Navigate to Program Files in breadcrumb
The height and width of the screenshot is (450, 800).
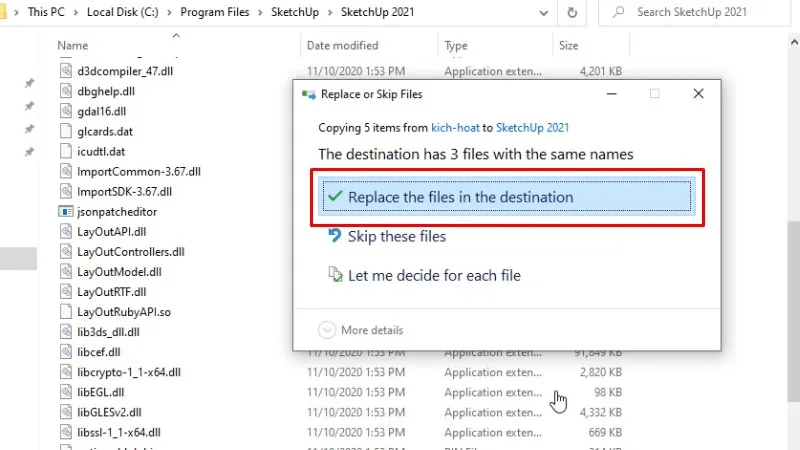[215, 12]
